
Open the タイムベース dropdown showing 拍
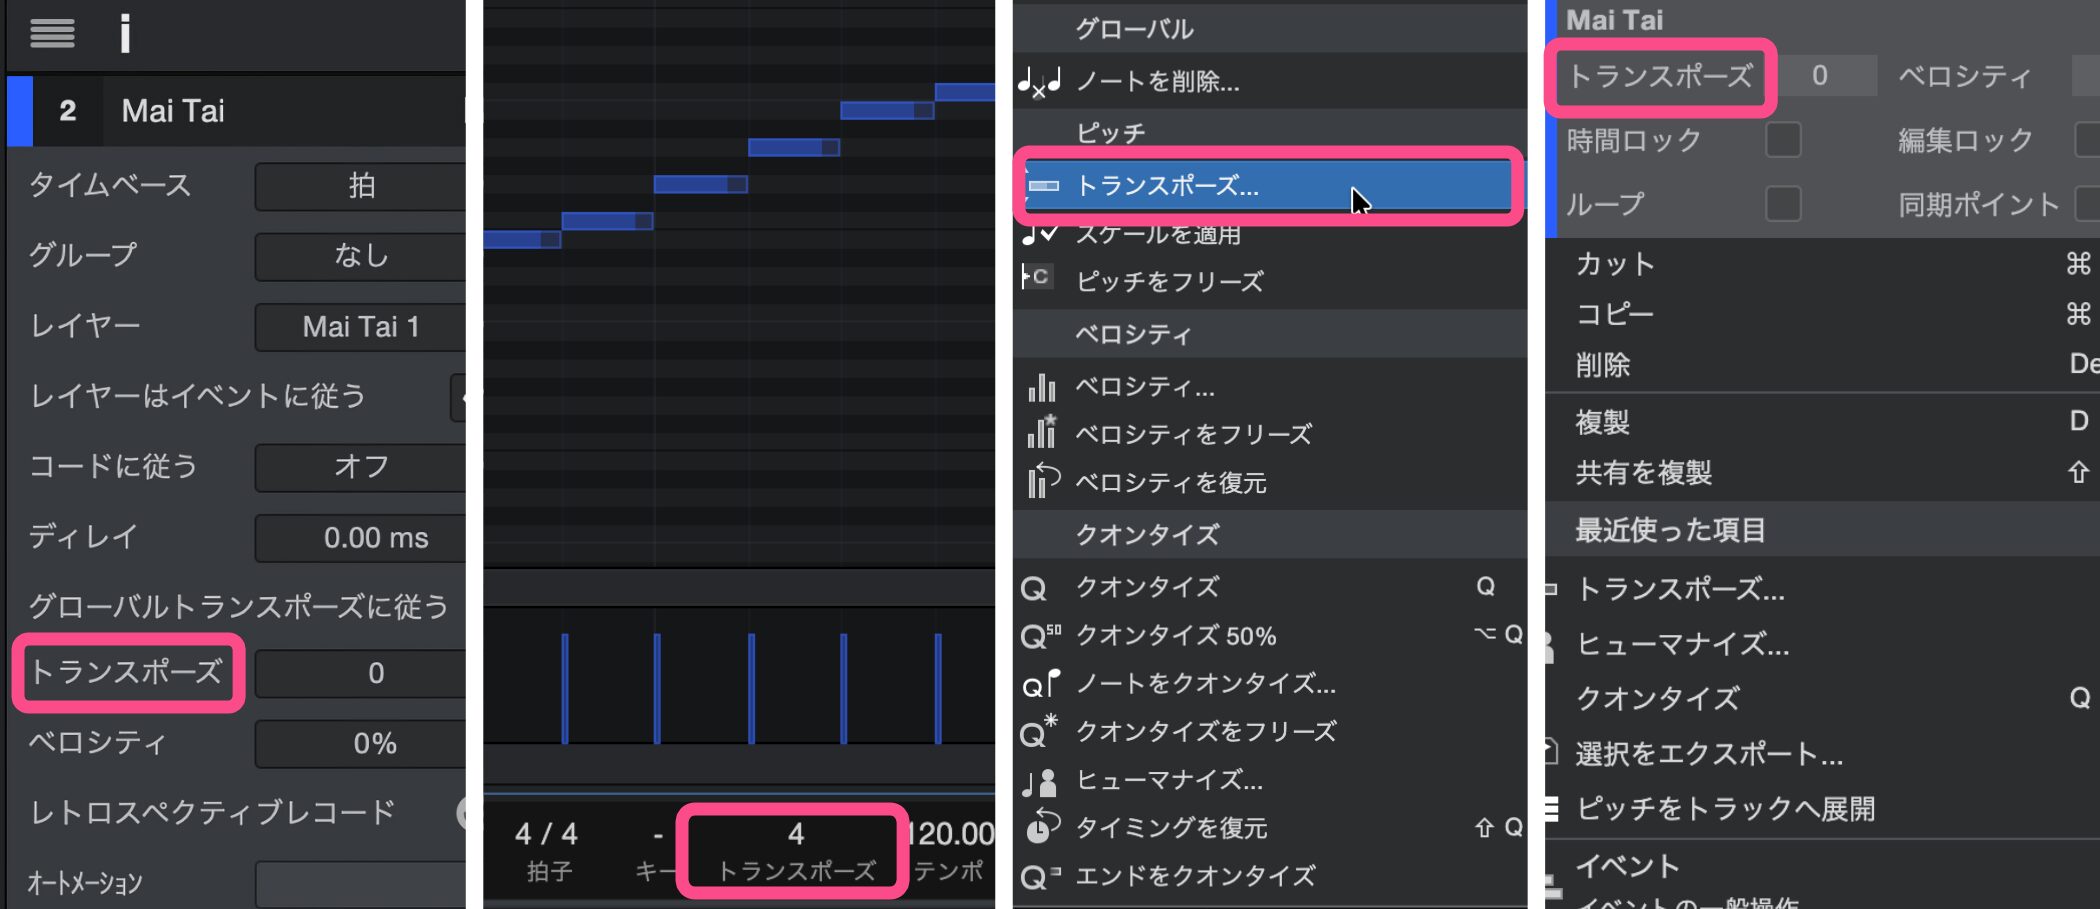[x=360, y=186]
